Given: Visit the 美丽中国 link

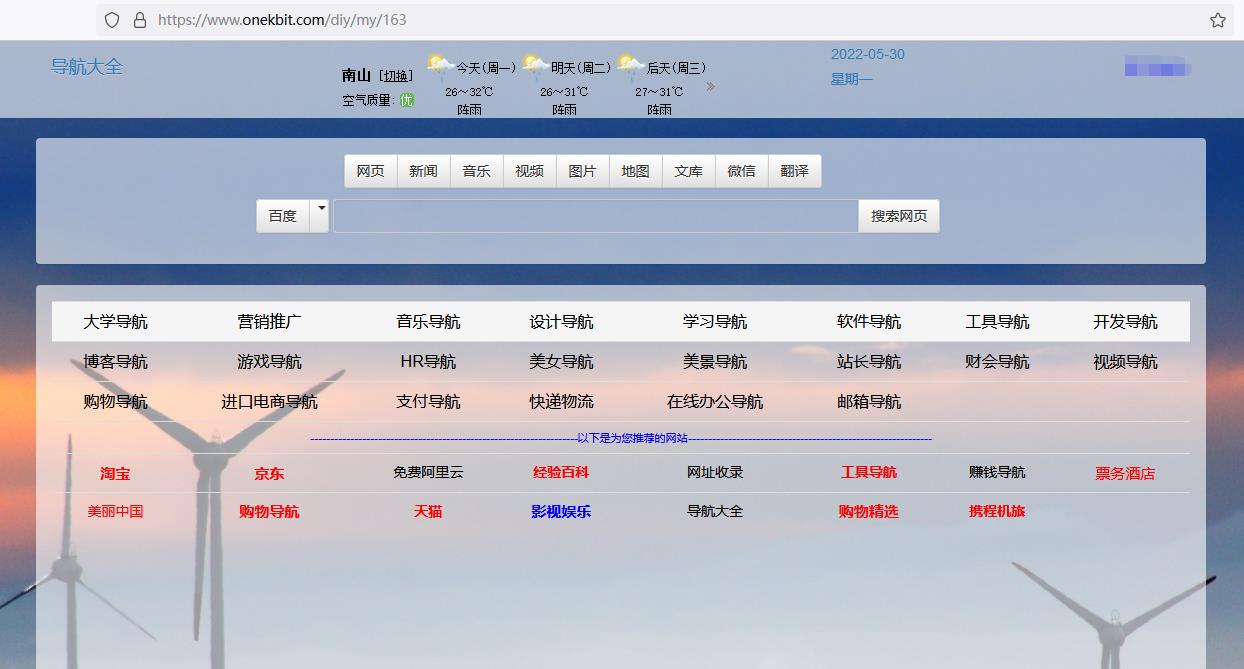Looking at the screenshot, I should [x=115, y=511].
